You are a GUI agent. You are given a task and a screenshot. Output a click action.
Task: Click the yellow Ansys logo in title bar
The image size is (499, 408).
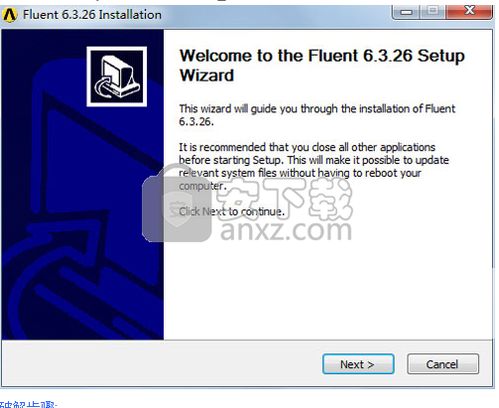pyautogui.click(x=9, y=15)
